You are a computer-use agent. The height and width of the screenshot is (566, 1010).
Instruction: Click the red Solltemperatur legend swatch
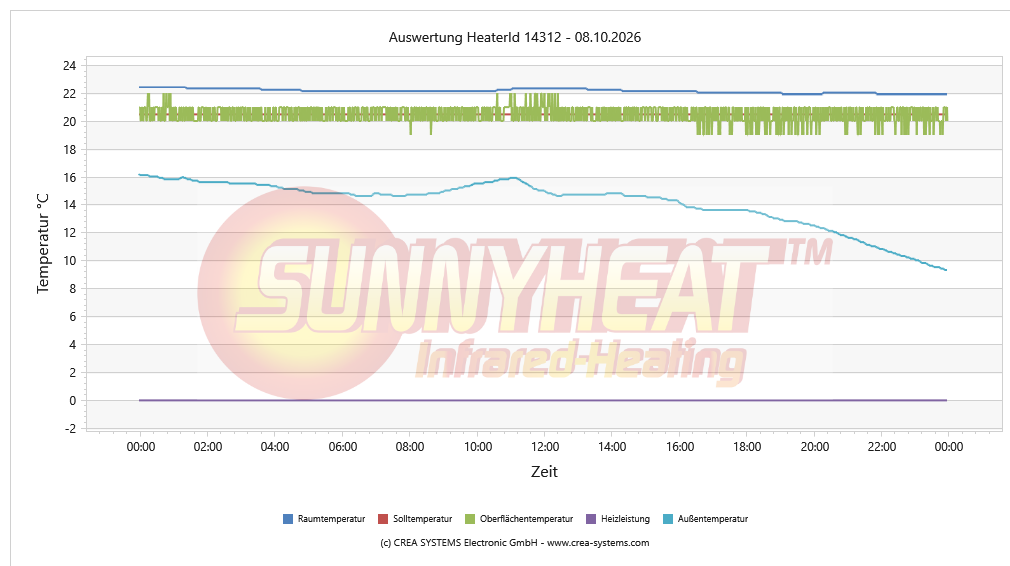click(x=383, y=519)
